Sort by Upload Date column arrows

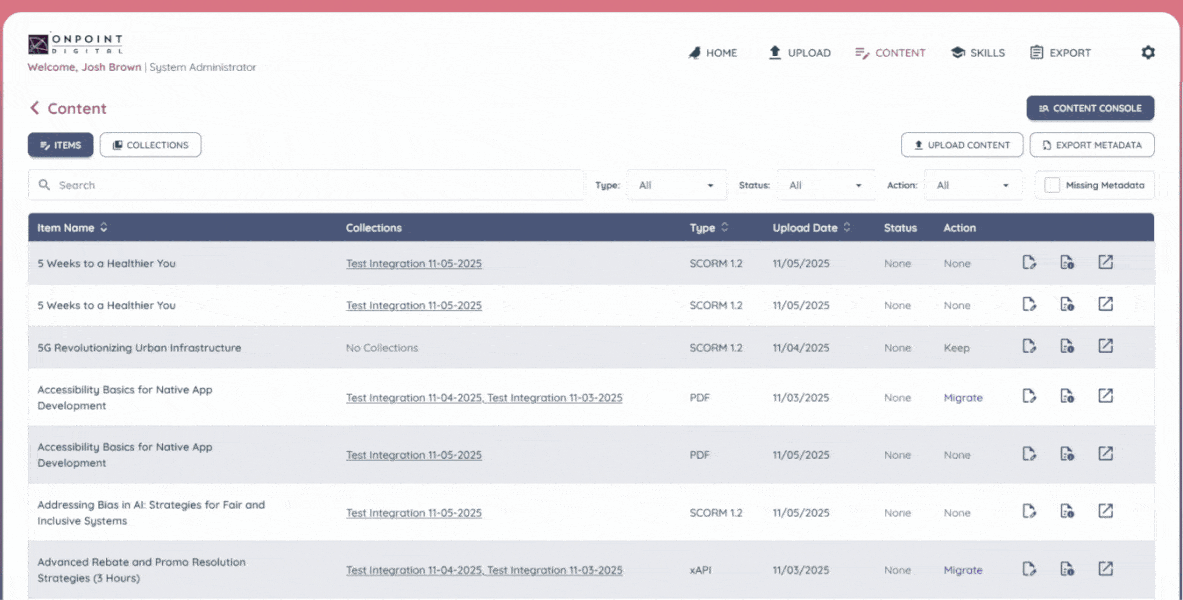[847, 228]
